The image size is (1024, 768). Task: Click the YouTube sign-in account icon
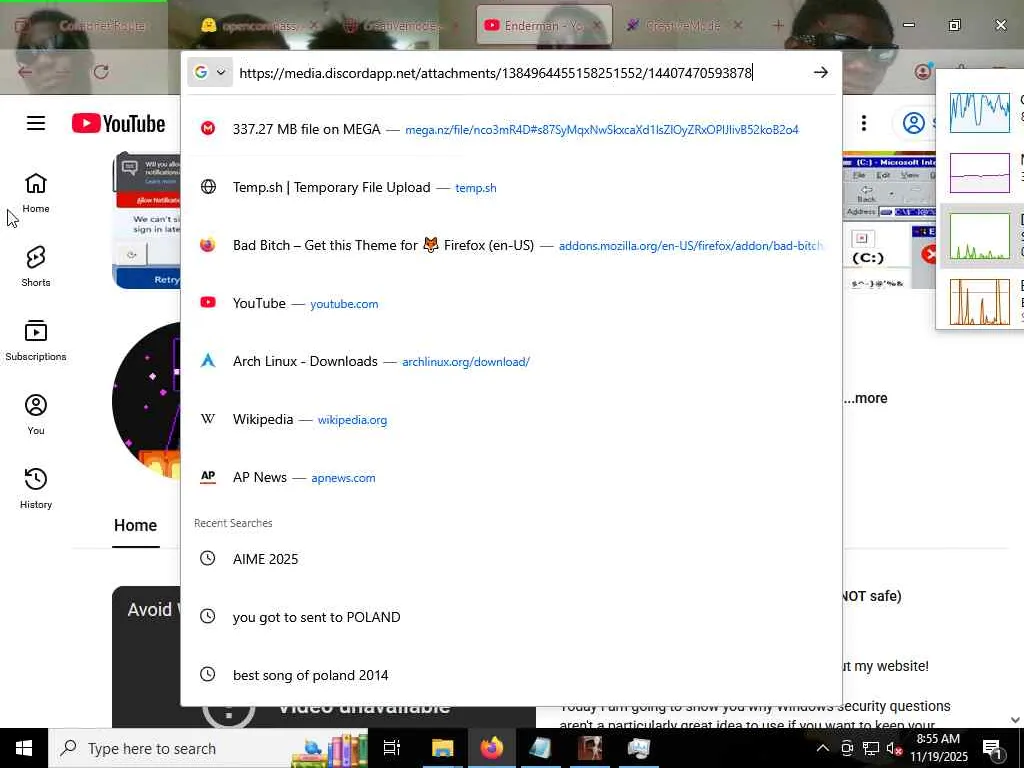click(x=914, y=123)
